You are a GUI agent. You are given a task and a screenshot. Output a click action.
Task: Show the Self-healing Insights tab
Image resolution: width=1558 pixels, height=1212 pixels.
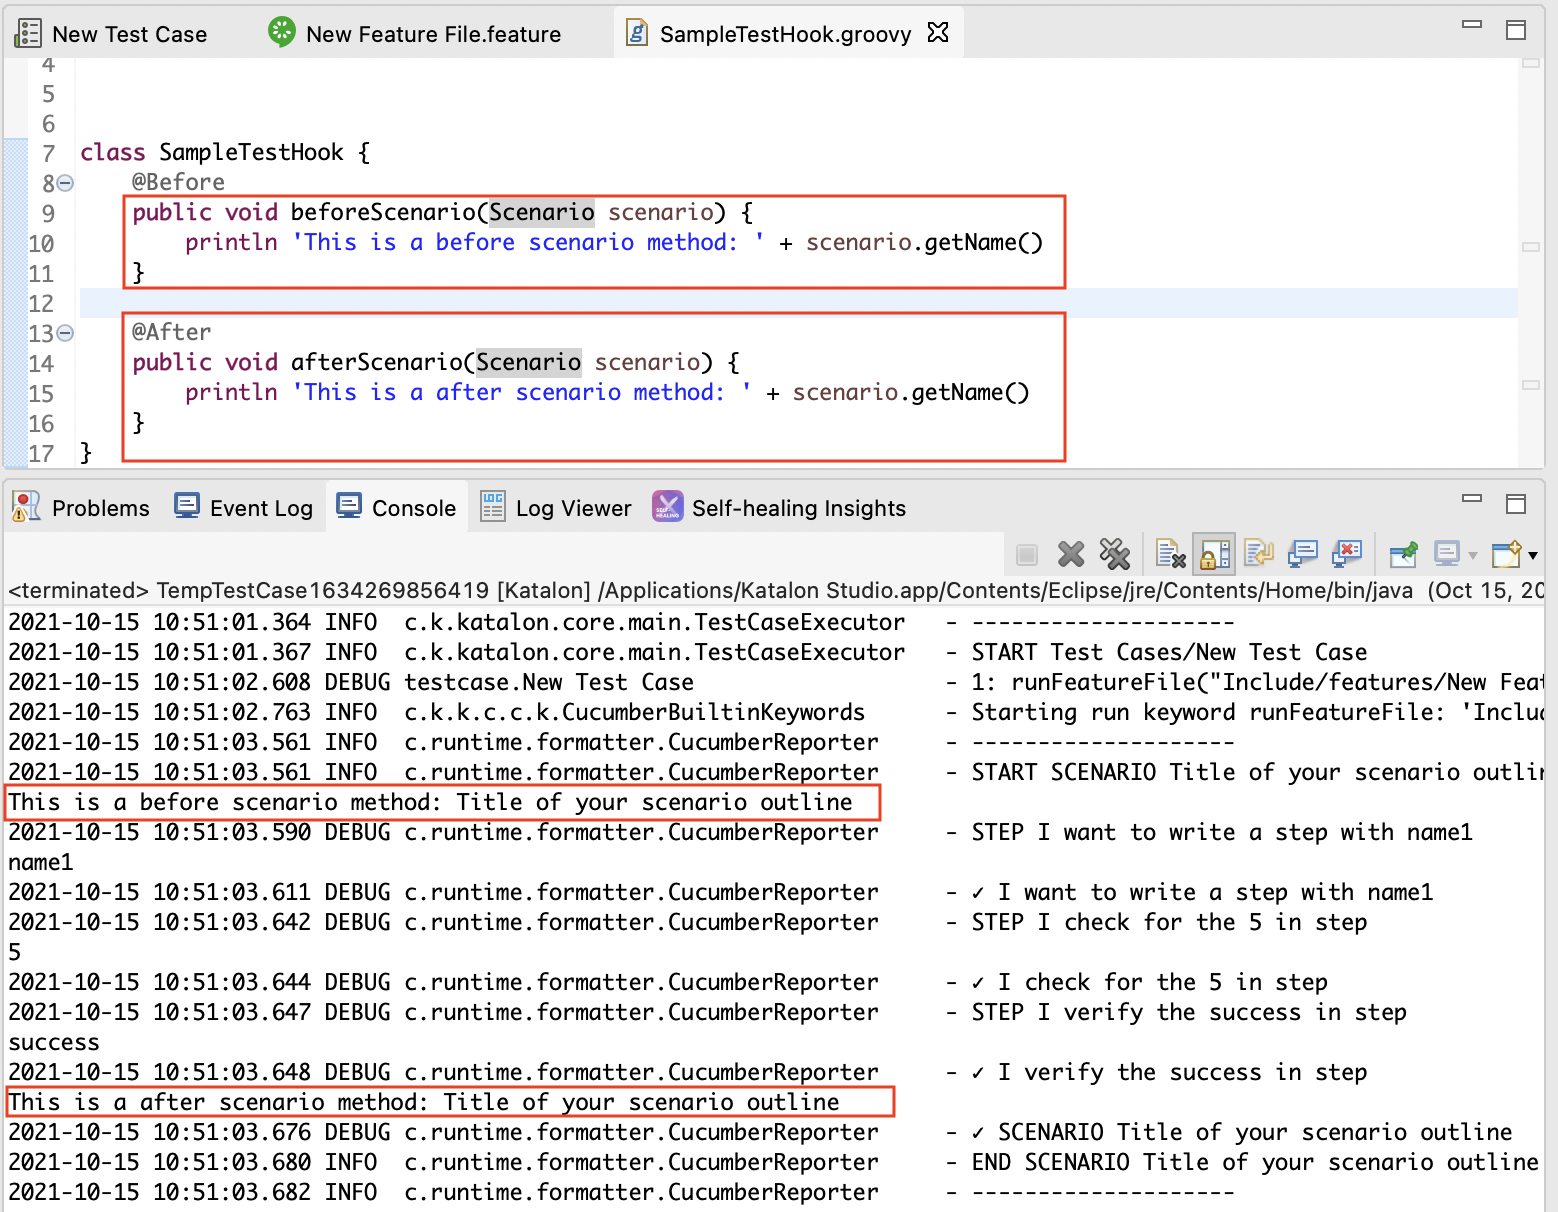[797, 508]
